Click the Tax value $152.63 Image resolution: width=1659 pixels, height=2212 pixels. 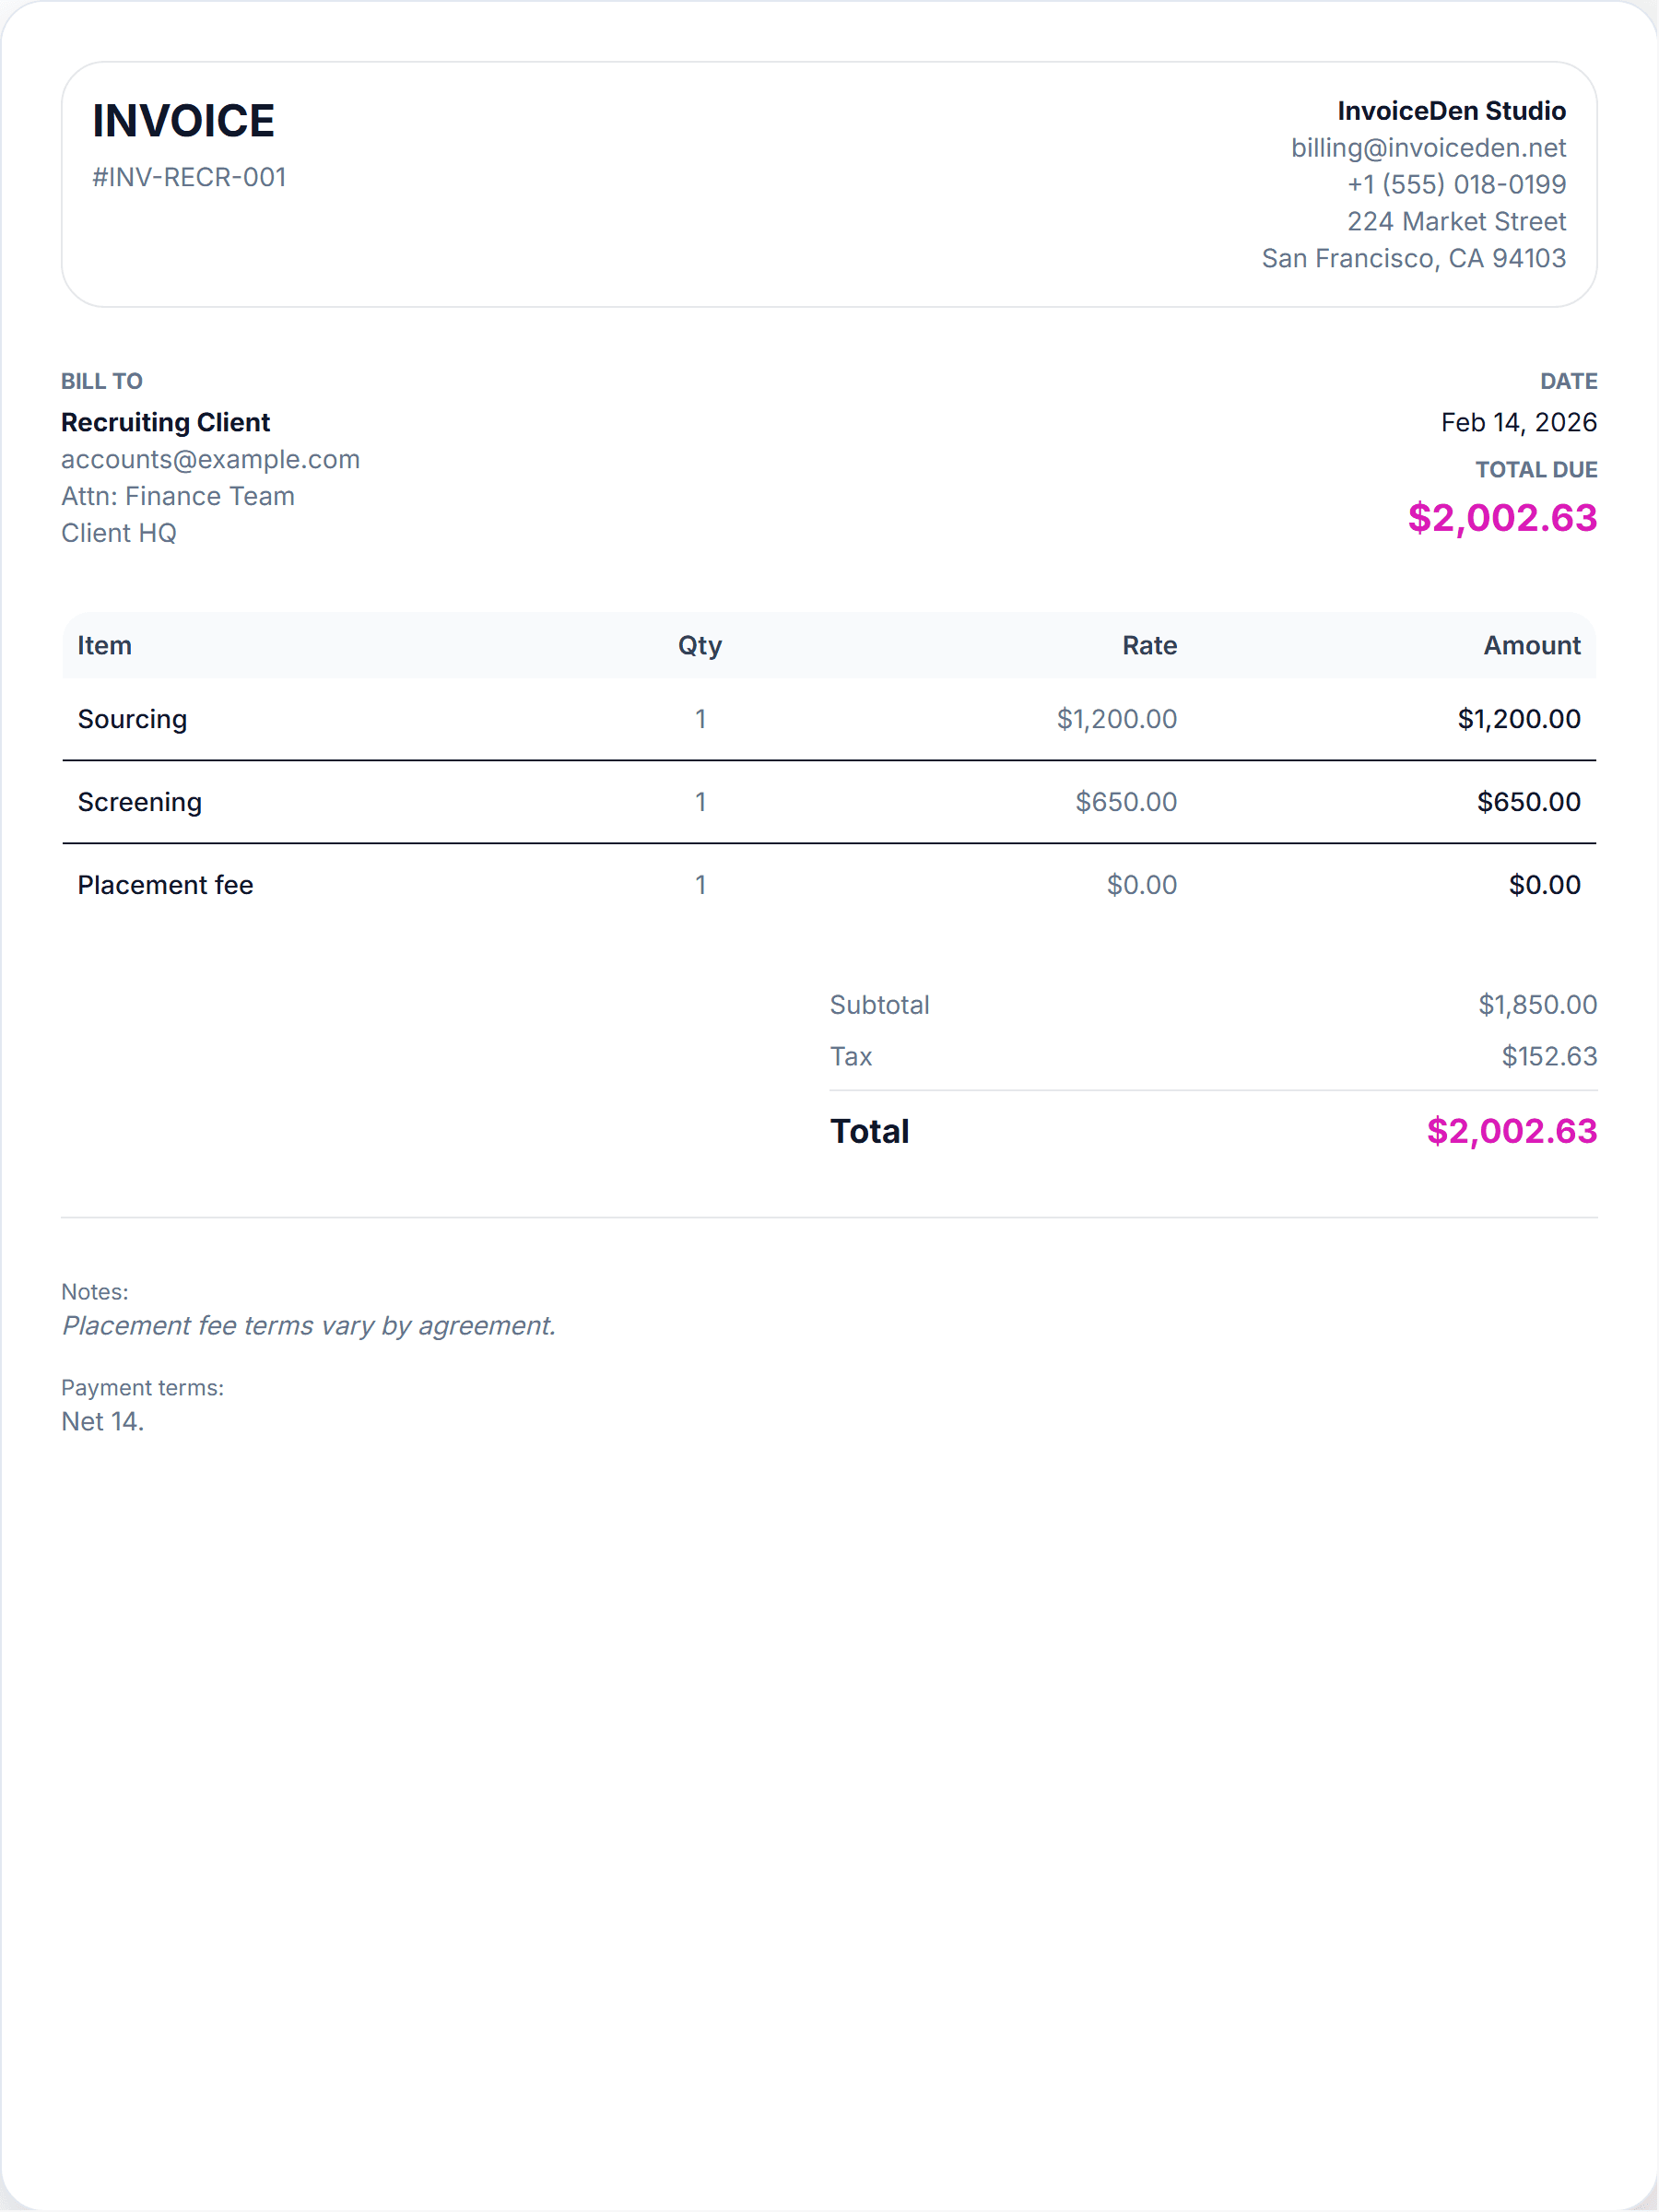(x=1548, y=1057)
